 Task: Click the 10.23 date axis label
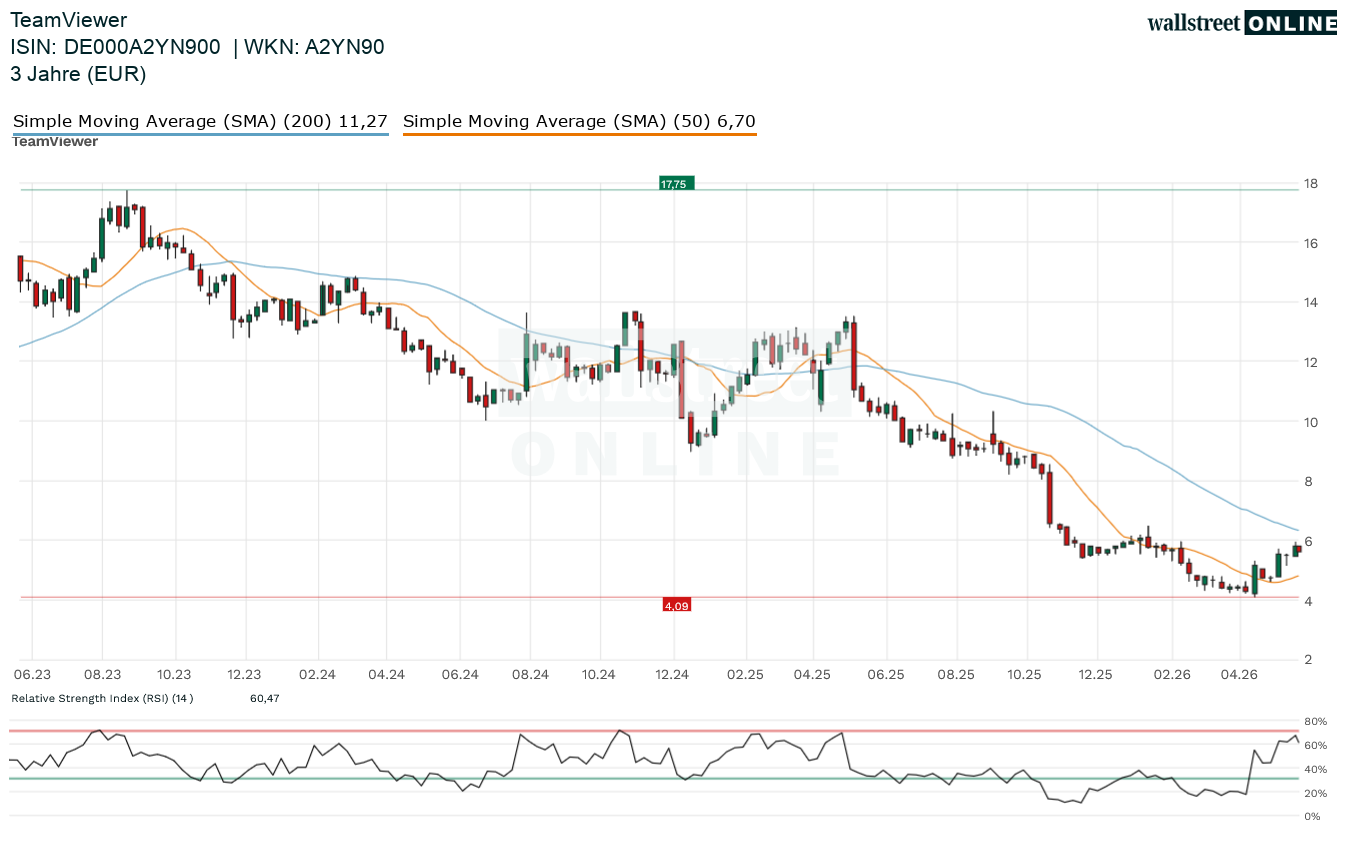pyautogui.click(x=174, y=675)
